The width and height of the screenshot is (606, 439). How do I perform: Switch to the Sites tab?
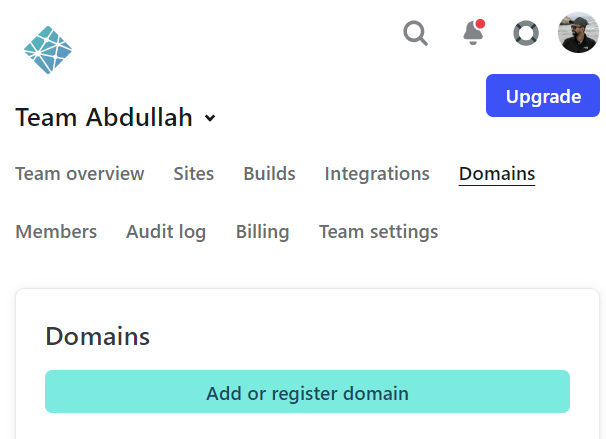pyautogui.click(x=194, y=174)
